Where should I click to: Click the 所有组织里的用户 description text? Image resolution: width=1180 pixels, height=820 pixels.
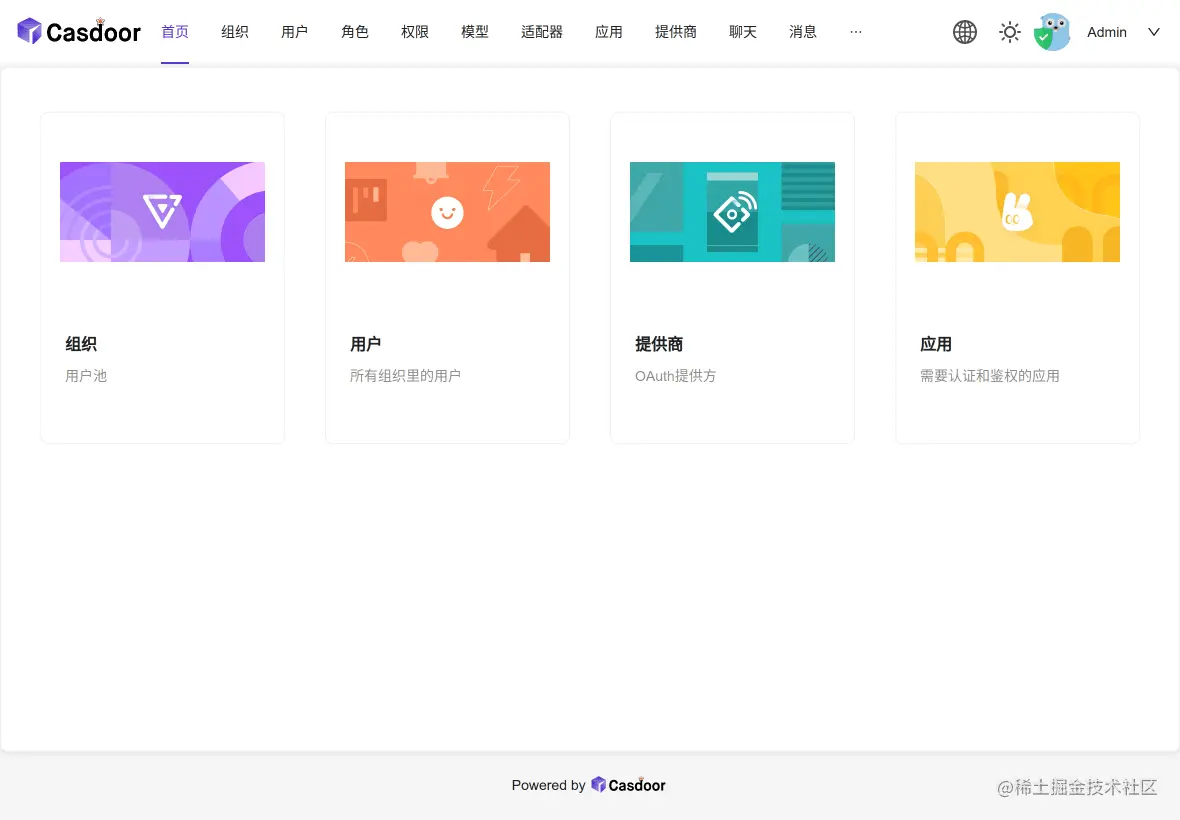tap(405, 375)
